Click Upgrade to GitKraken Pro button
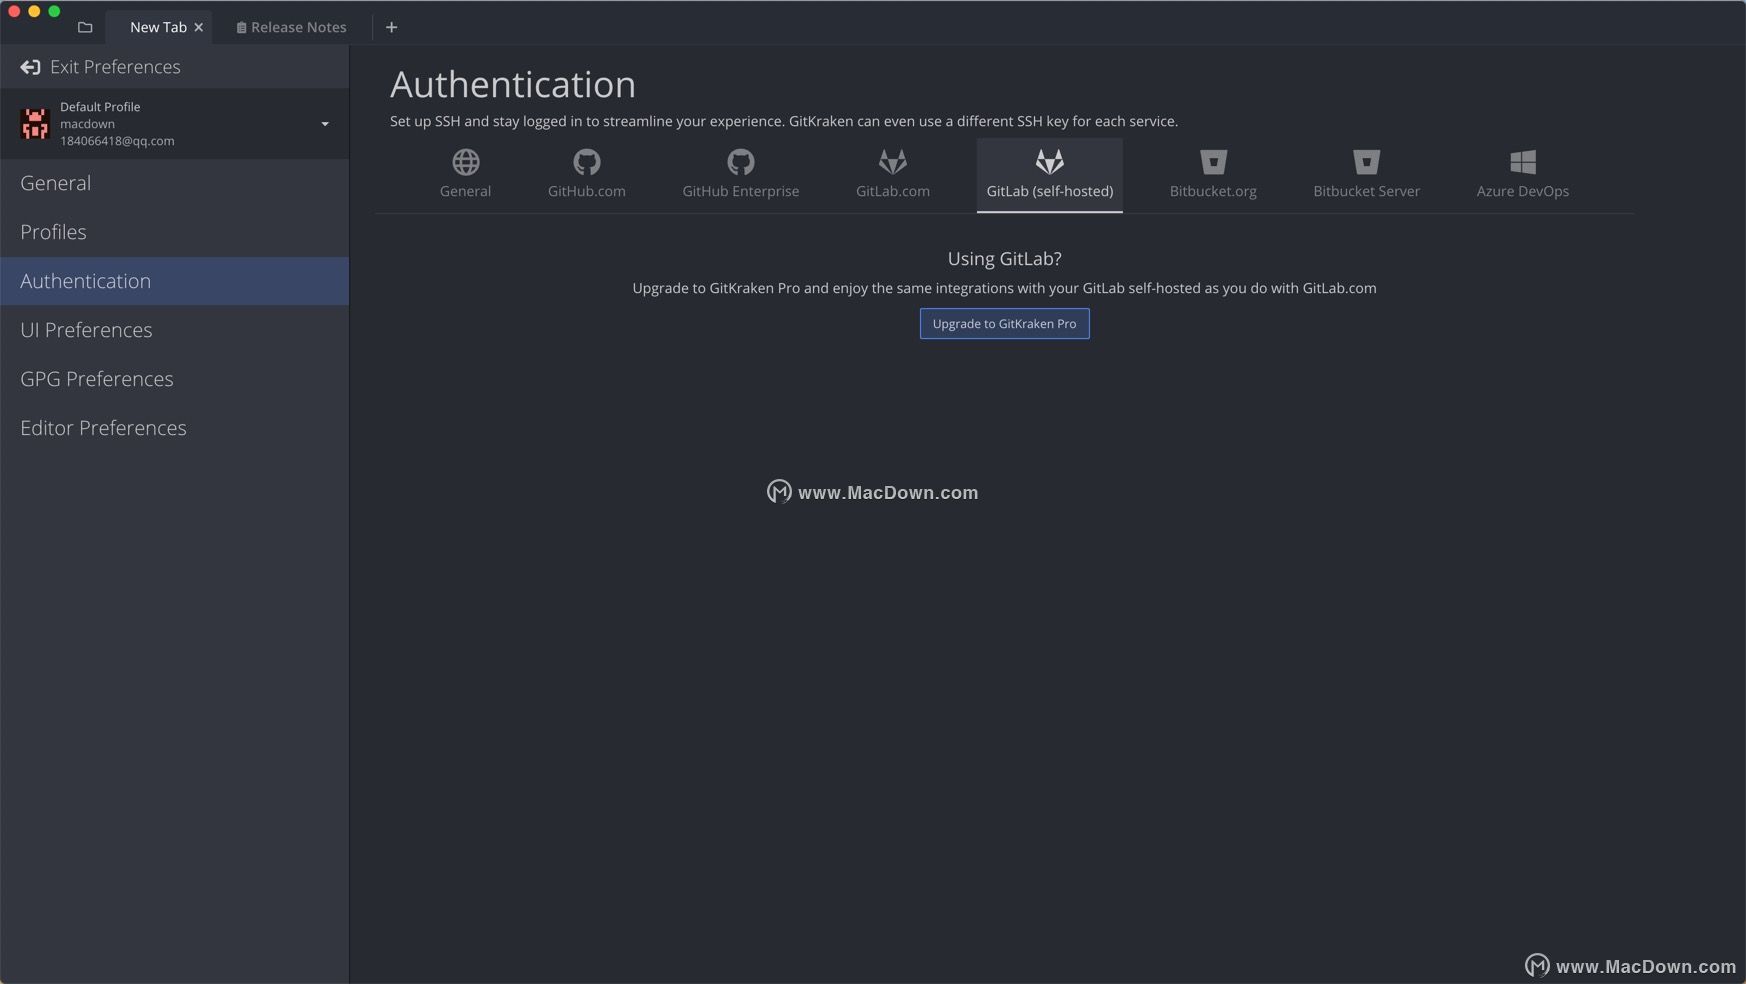 coord(1005,324)
